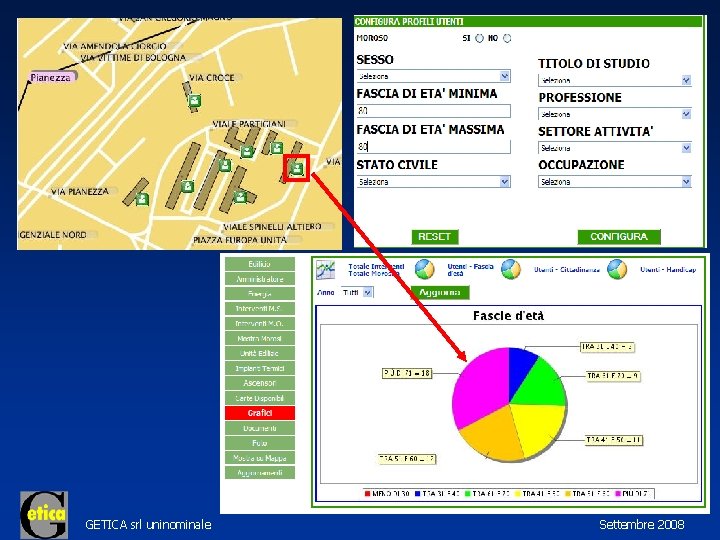Click the building marker beside Via Pianezza label
The width and height of the screenshot is (720, 540).
[143, 199]
